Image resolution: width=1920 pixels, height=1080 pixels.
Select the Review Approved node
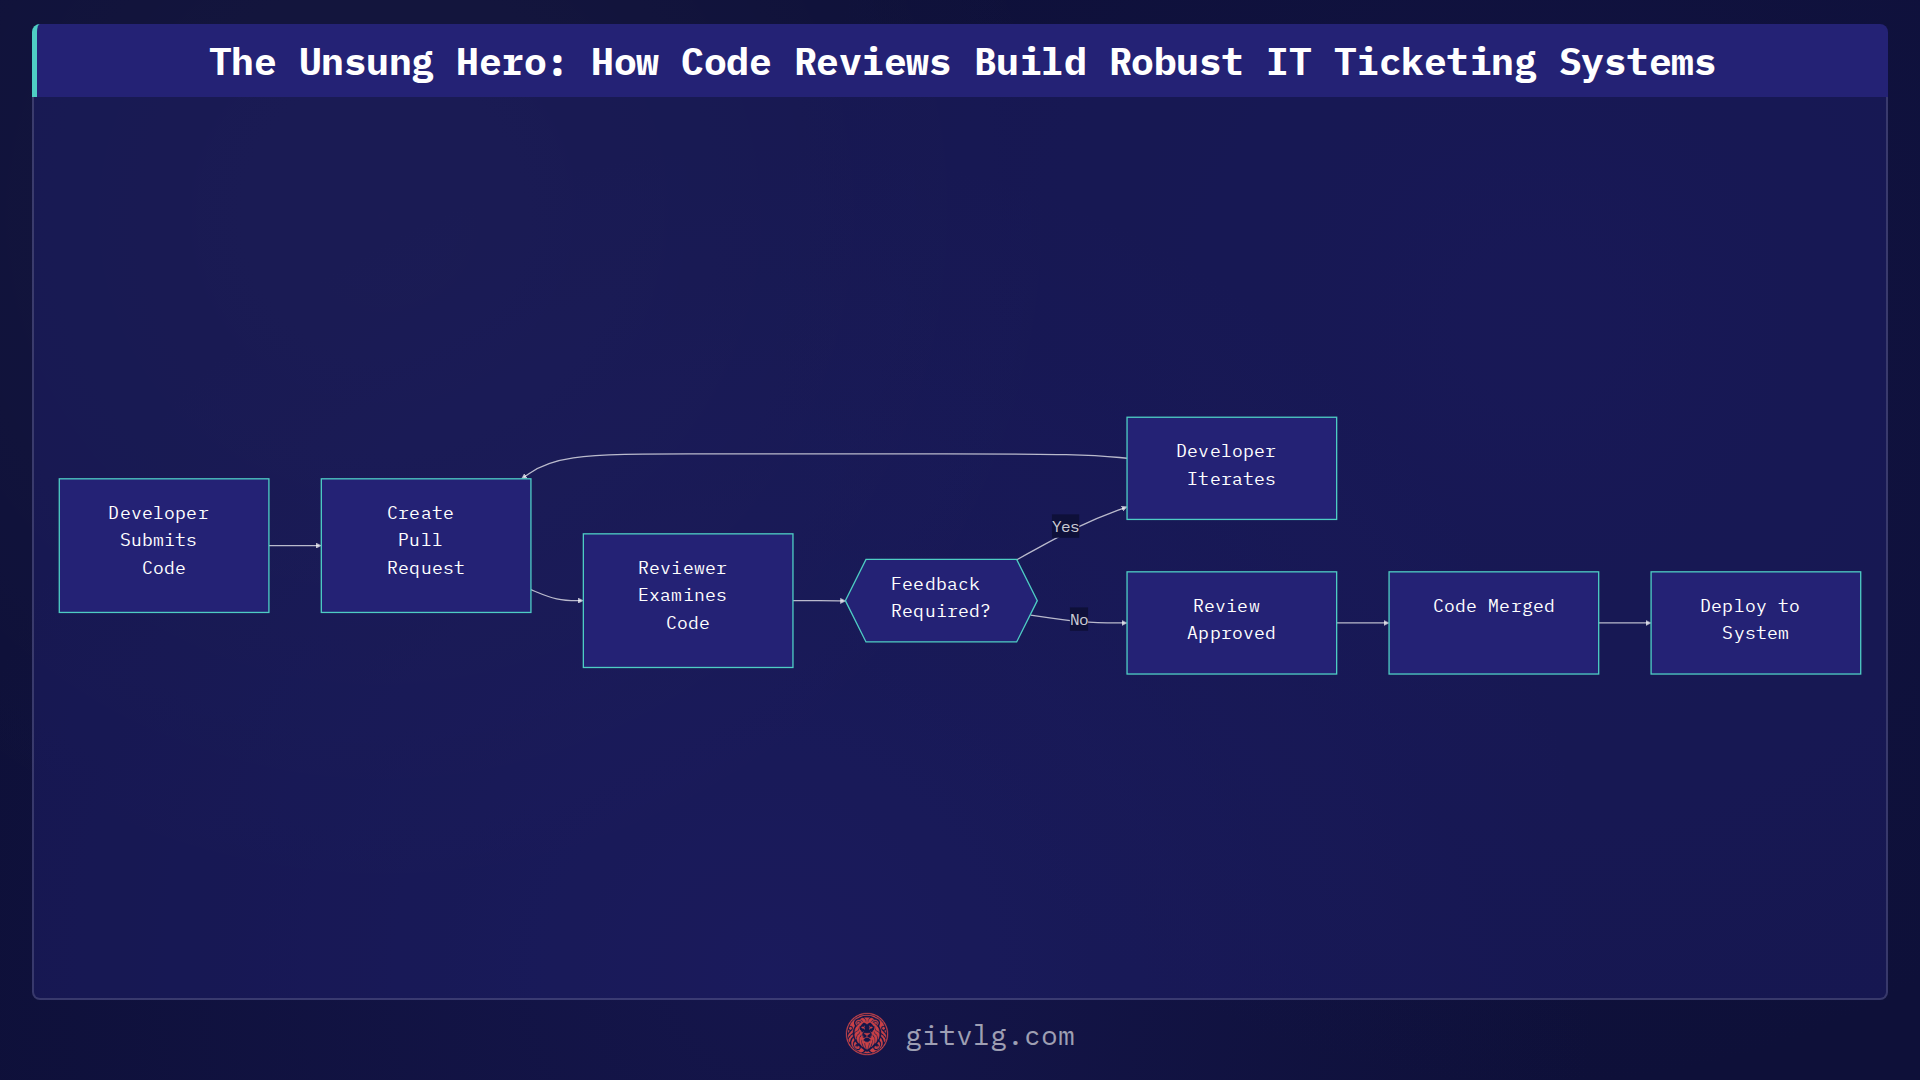(1231, 623)
